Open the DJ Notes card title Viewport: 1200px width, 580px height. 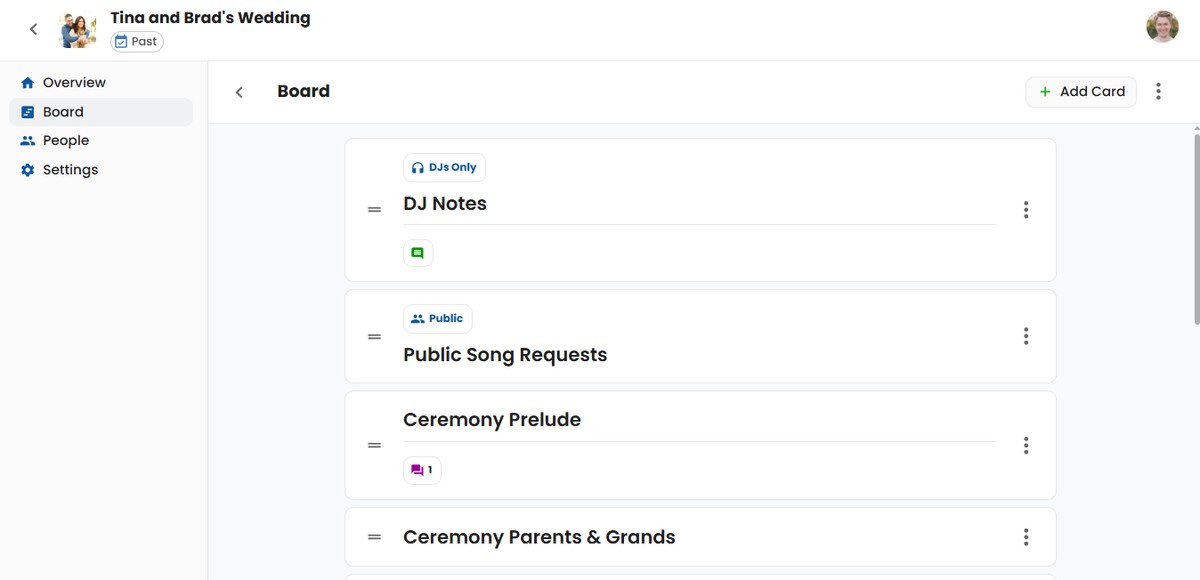pyautogui.click(x=445, y=204)
